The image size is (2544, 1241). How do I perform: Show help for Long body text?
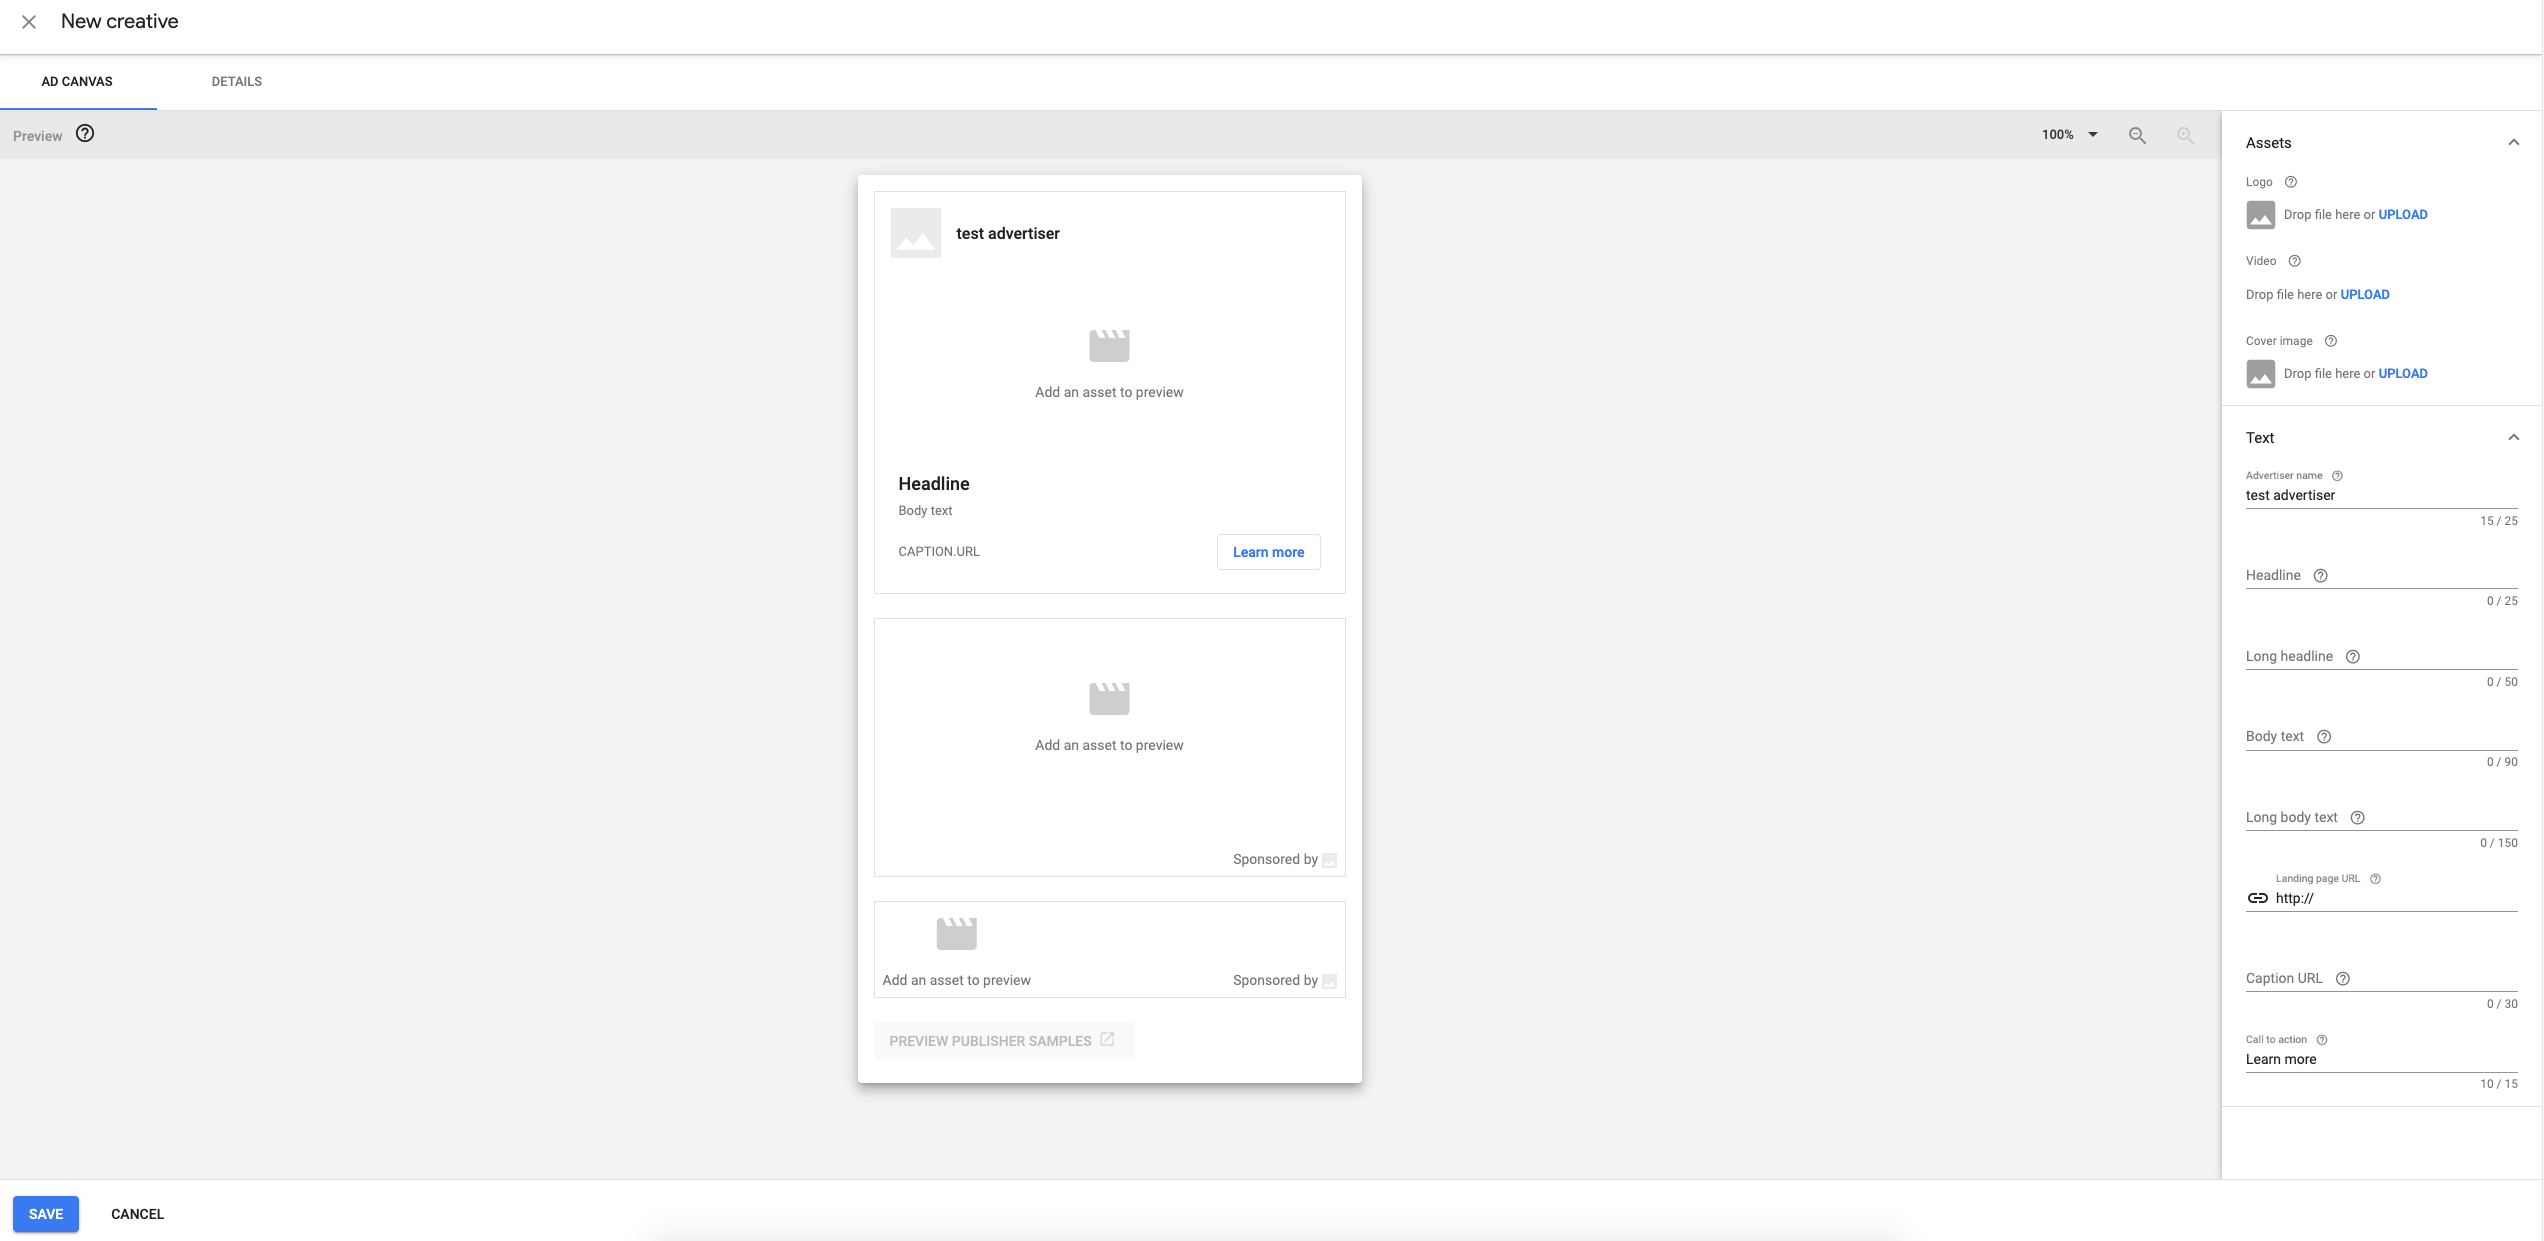tap(2357, 818)
